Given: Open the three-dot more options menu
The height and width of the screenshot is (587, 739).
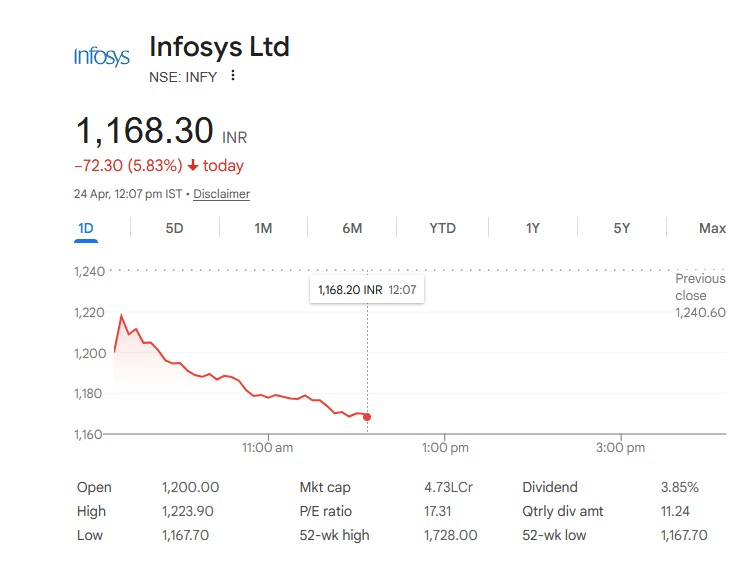Looking at the screenshot, I should tap(233, 76).
